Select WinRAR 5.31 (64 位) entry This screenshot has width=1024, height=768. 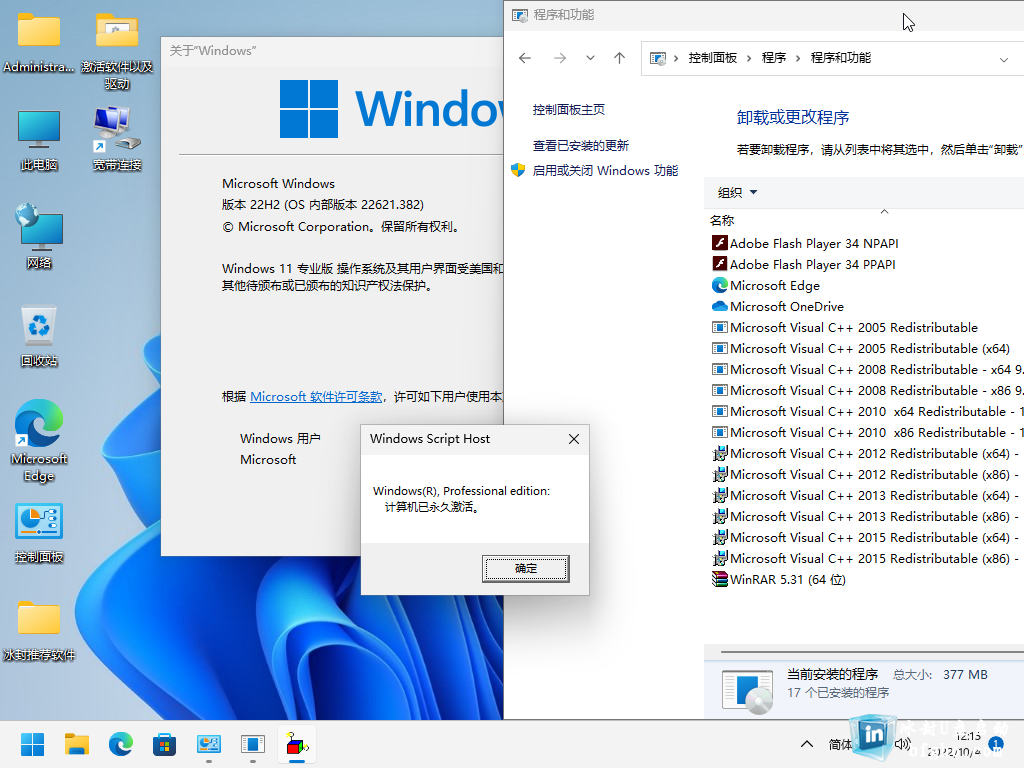pos(779,579)
